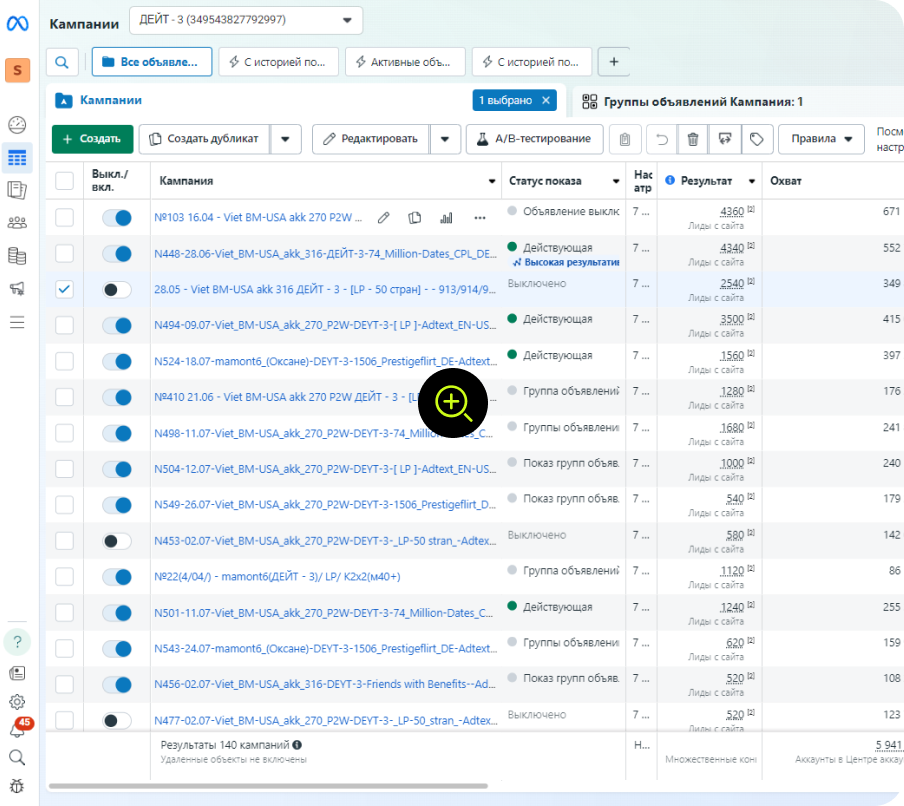Click the trash delete toolbar icon
904x806 pixels.
coord(693,139)
